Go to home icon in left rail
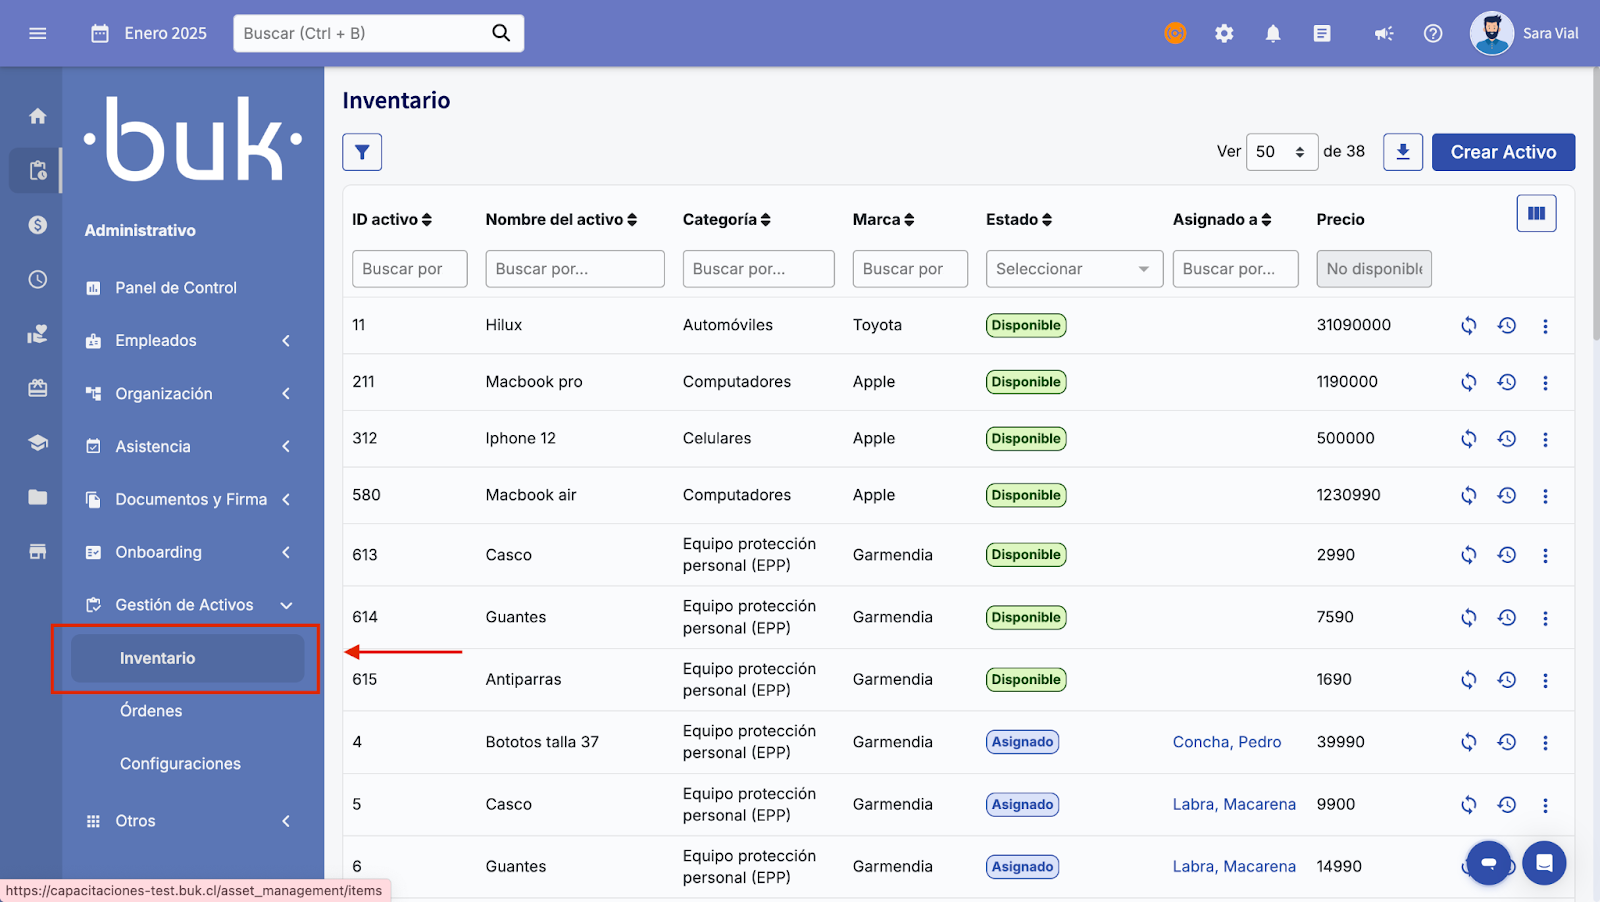1600x902 pixels. 38,116
